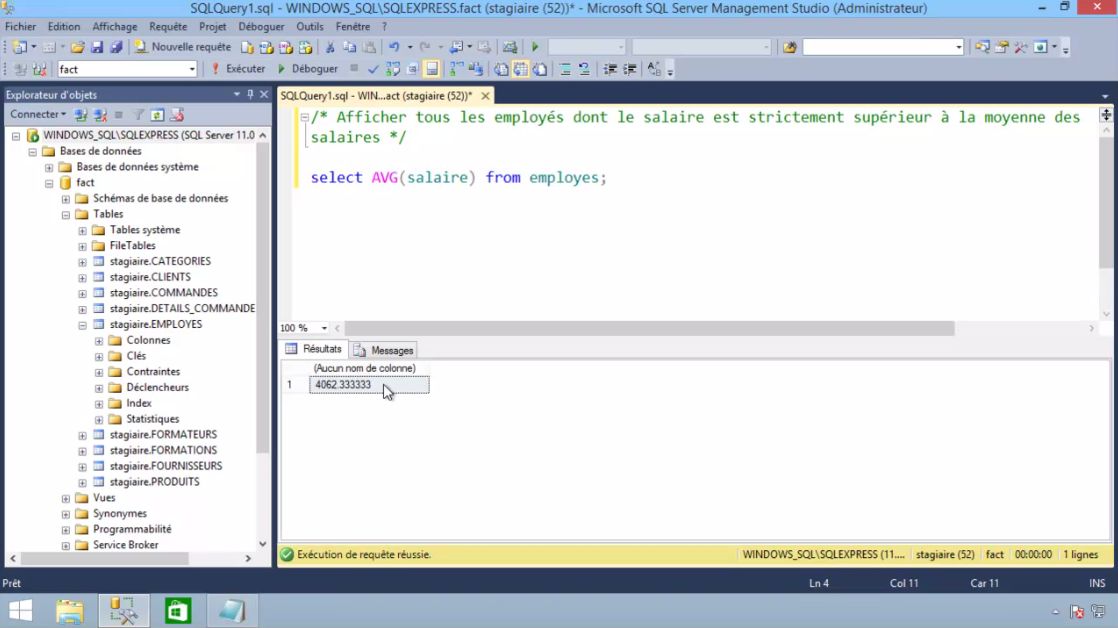Select the results to grid icon

pyautogui.click(x=520, y=69)
